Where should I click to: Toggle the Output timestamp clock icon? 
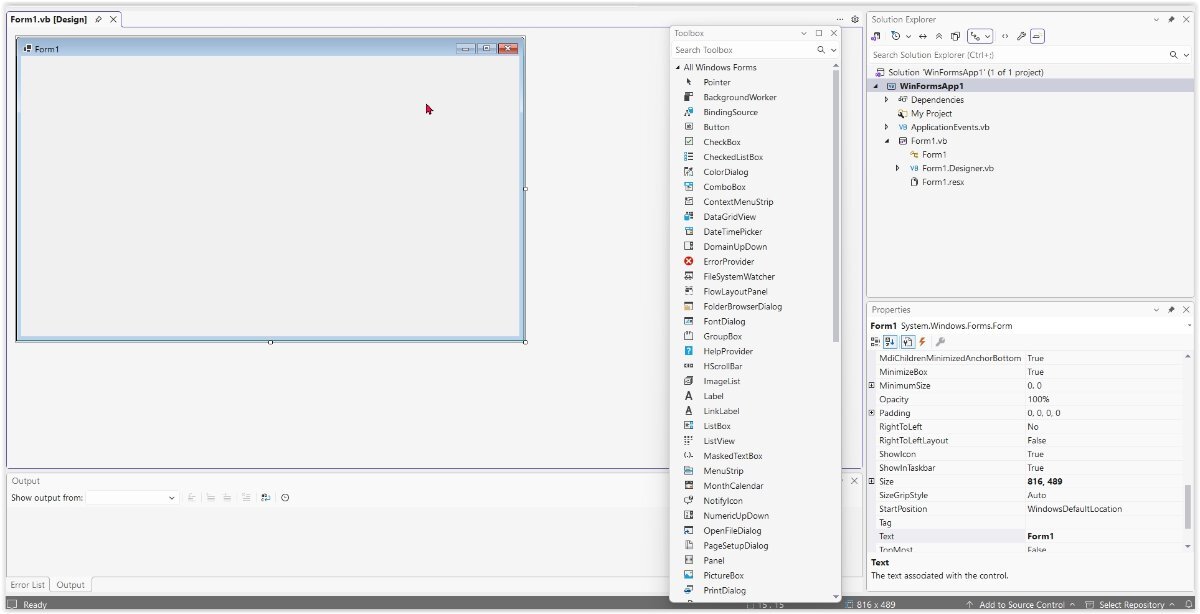point(285,497)
